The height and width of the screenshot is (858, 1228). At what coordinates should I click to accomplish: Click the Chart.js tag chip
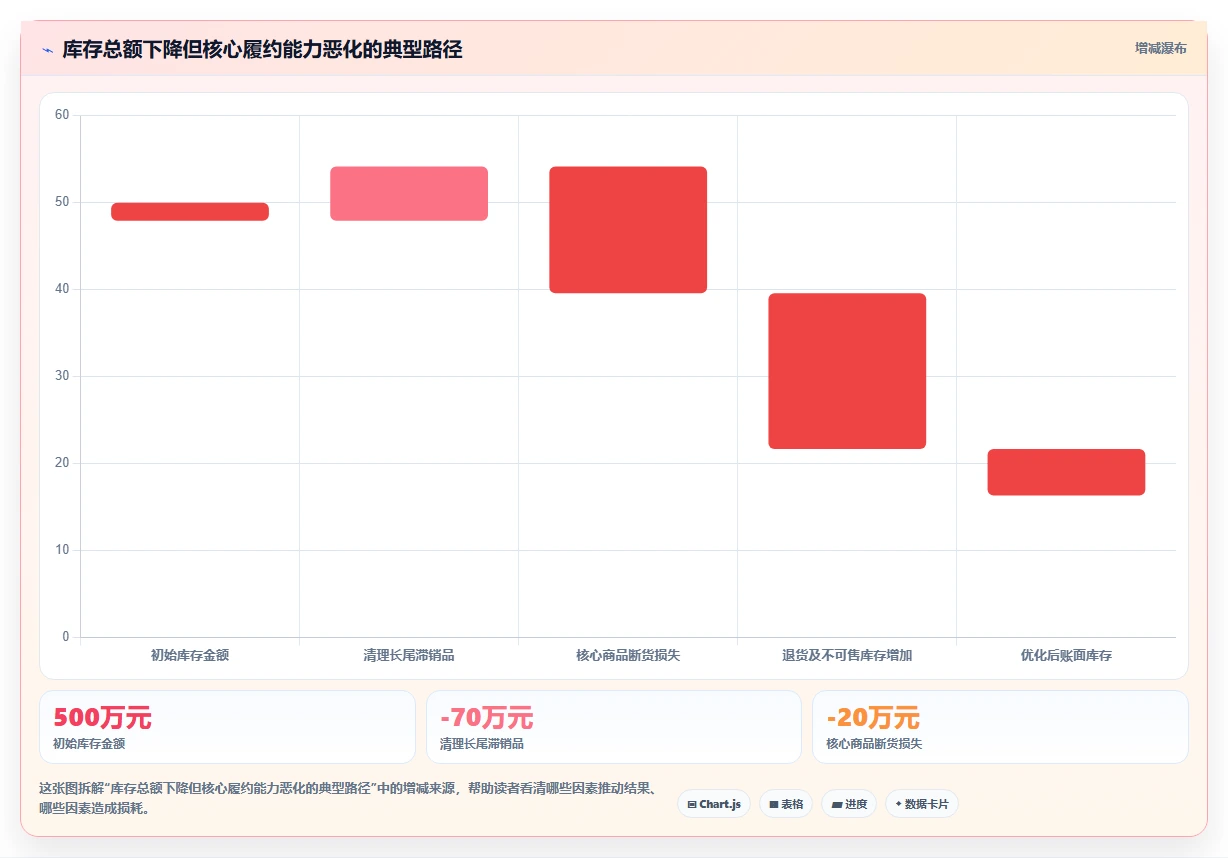[x=714, y=804]
